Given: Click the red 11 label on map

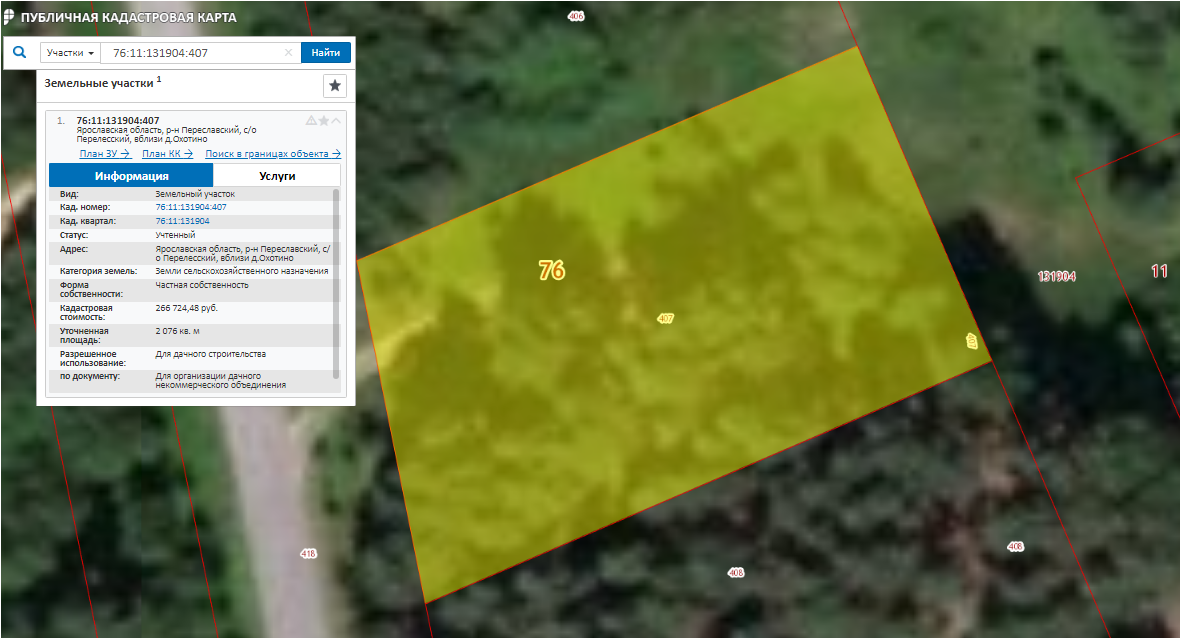Looking at the screenshot, I should (x=1160, y=271).
